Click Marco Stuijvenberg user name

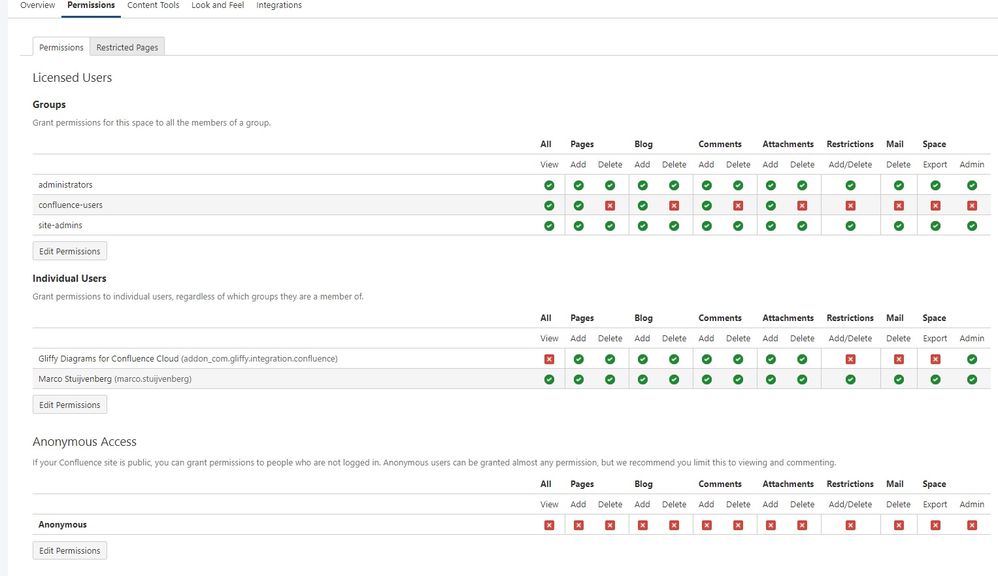[115, 379]
